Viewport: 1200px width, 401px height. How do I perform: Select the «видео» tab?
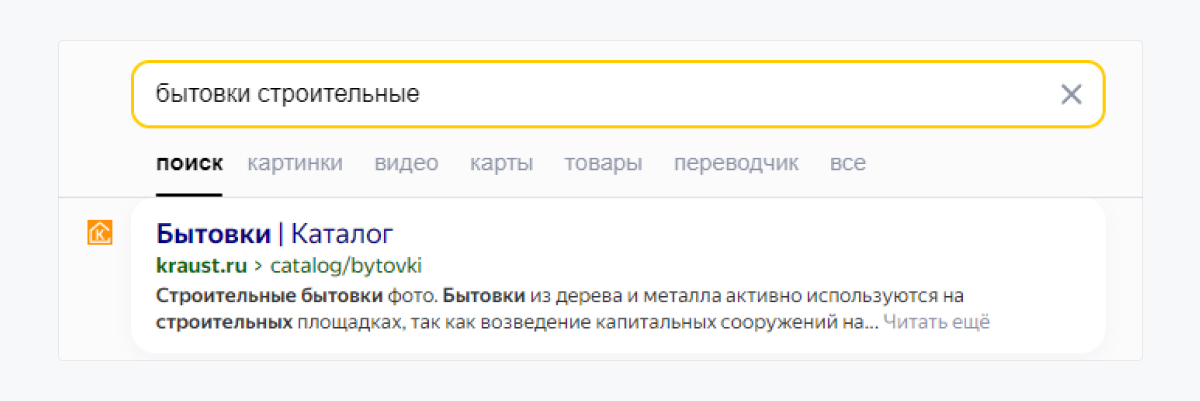pos(406,163)
